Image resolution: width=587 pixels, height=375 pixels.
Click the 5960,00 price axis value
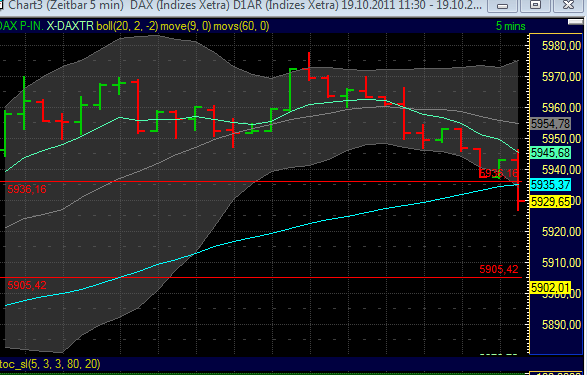click(x=561, y=108)
